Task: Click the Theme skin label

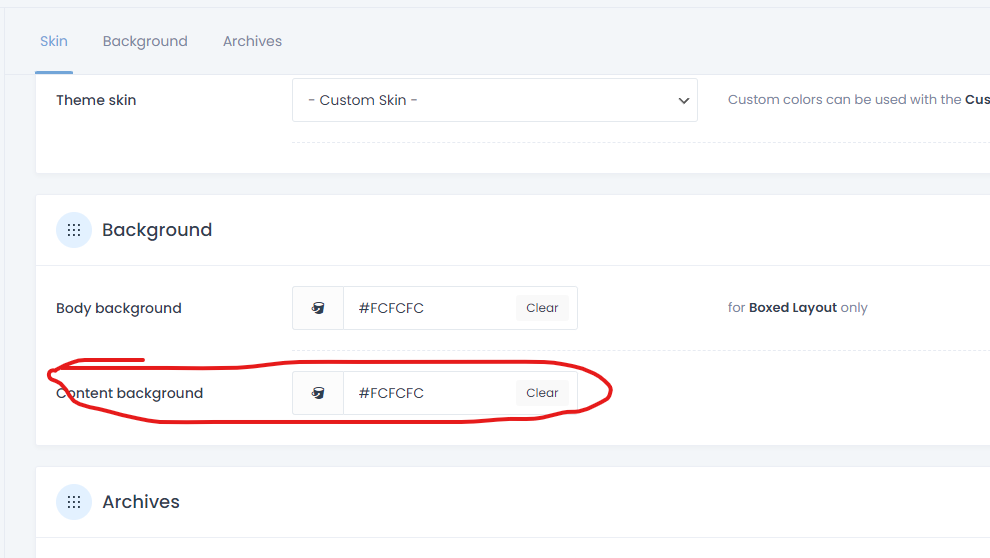Action: coord(96,100)
